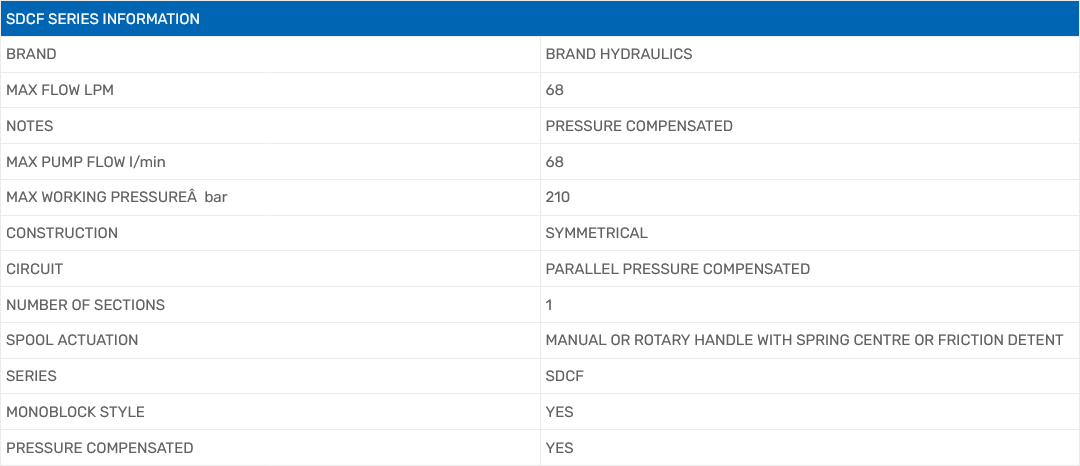Viewport: 1080px width, 466px height.
Task: Click the "NUMBER OF SECTIONS" label
Action: pos(85,305)
